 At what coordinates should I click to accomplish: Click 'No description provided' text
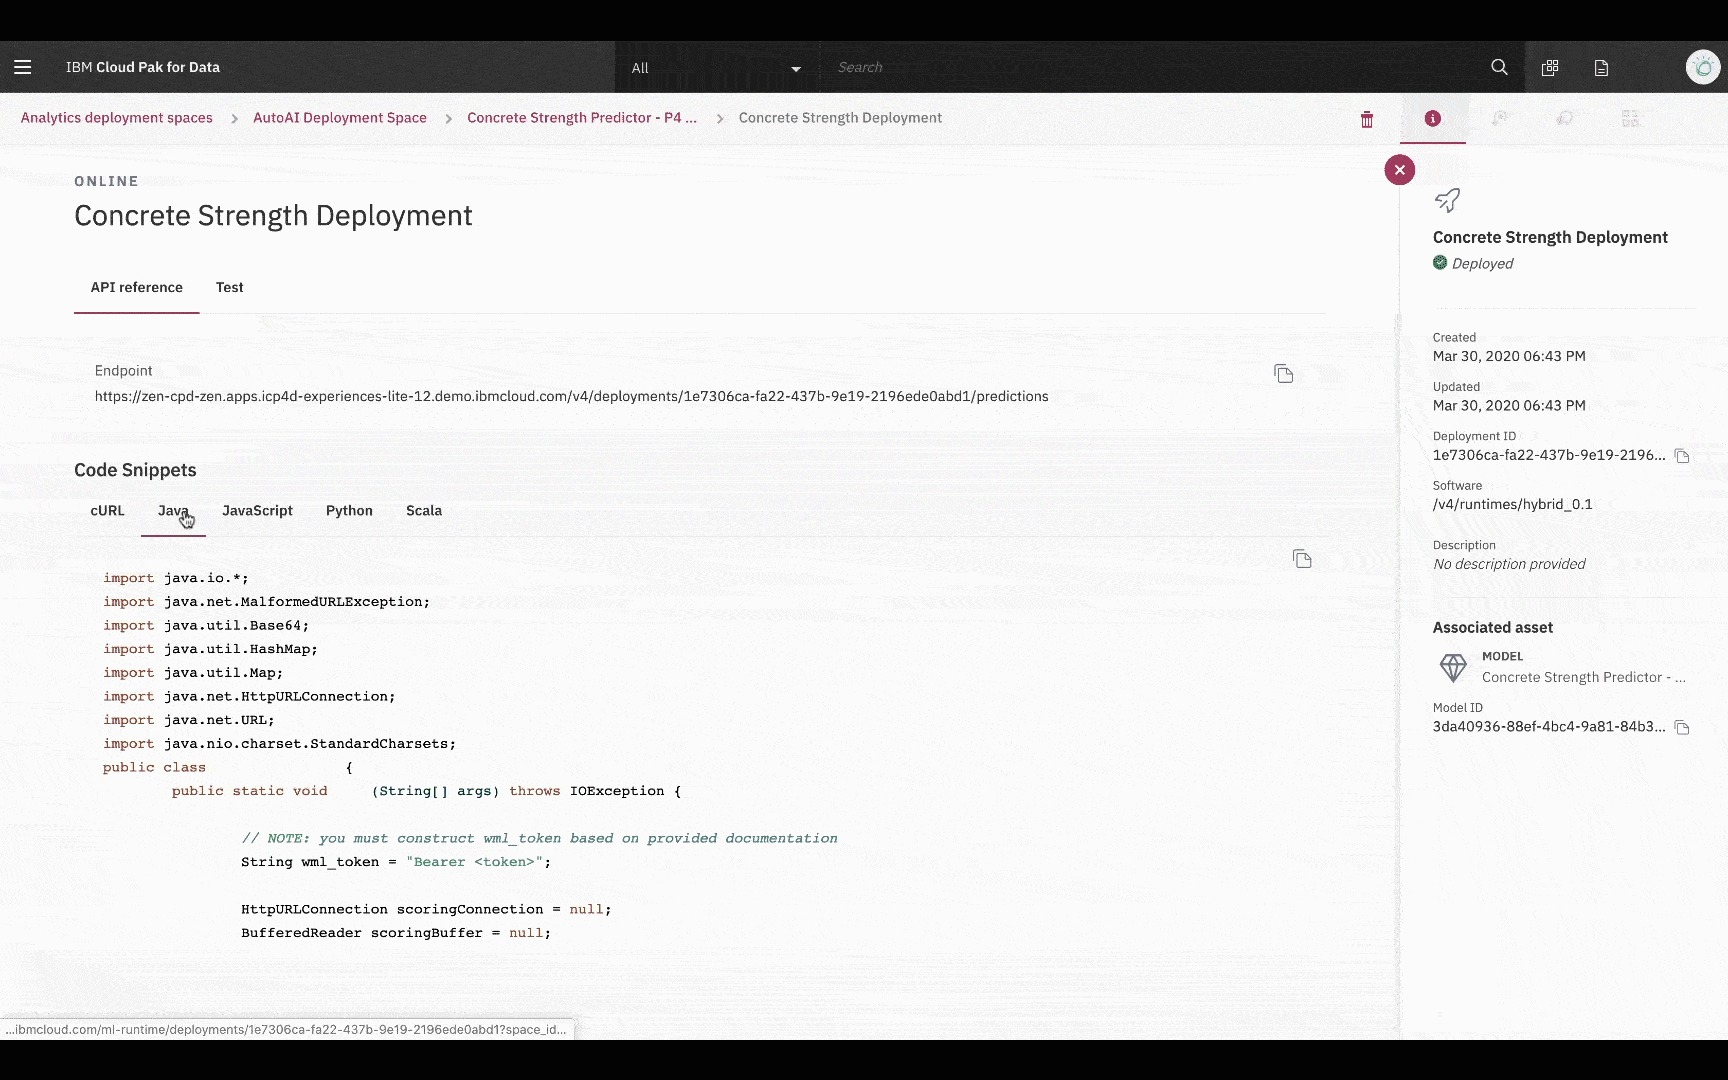(x=1509, y=564)
